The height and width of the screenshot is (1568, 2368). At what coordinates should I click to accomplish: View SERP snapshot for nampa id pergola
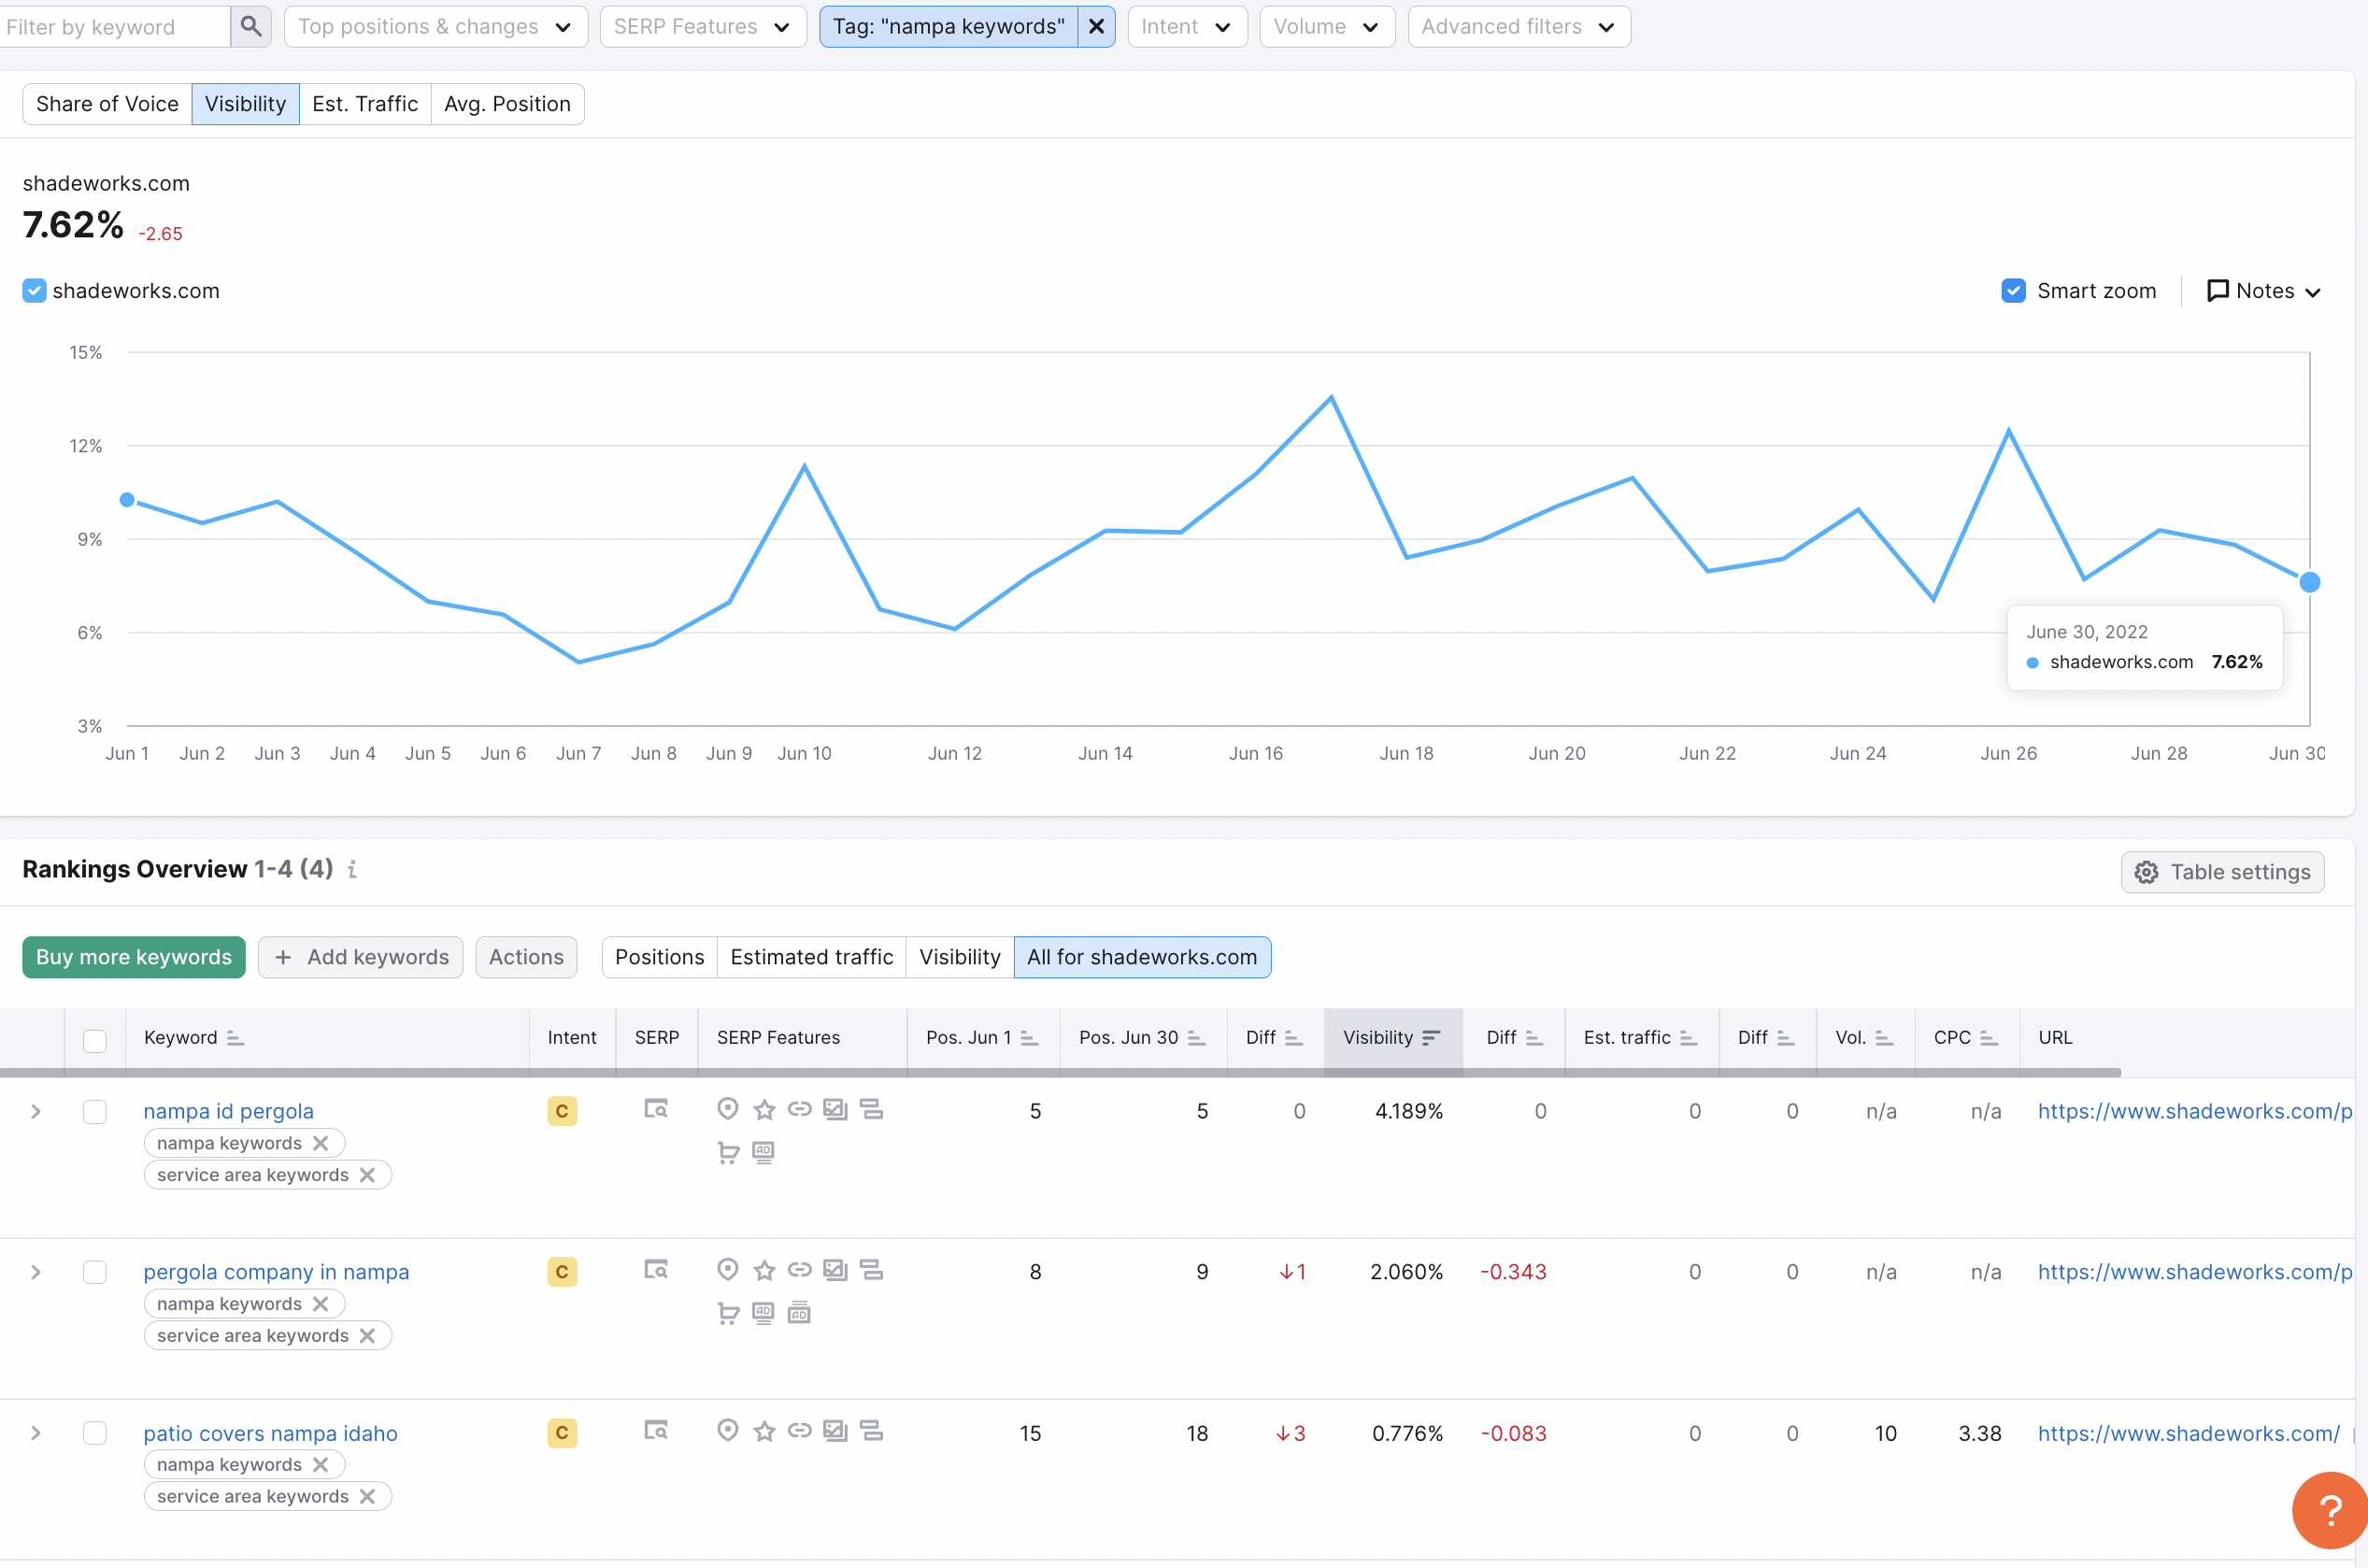point(656,1109)
